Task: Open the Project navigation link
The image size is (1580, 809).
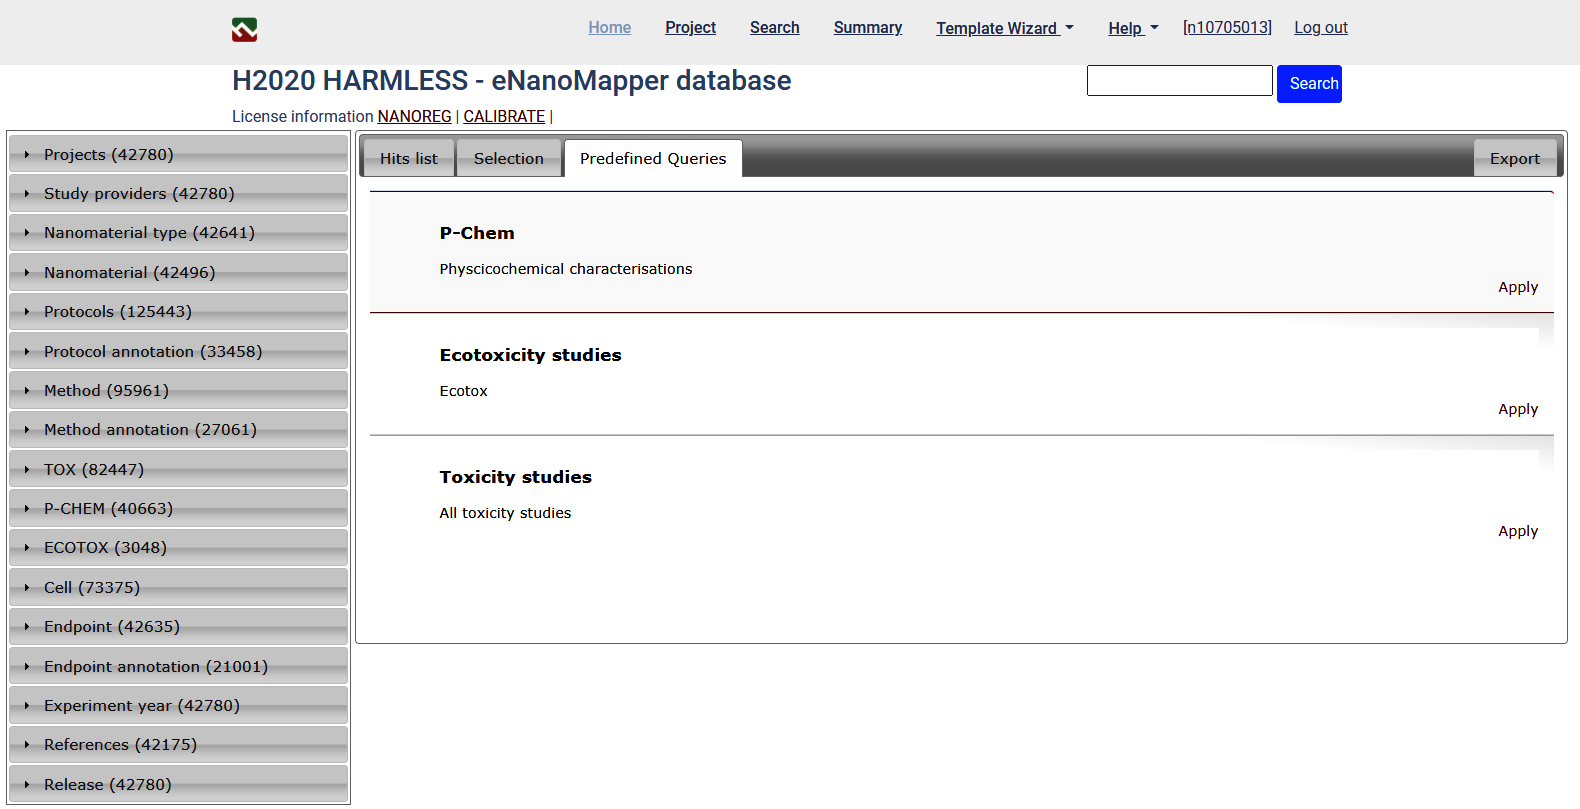Action: [x=690, y=28]
